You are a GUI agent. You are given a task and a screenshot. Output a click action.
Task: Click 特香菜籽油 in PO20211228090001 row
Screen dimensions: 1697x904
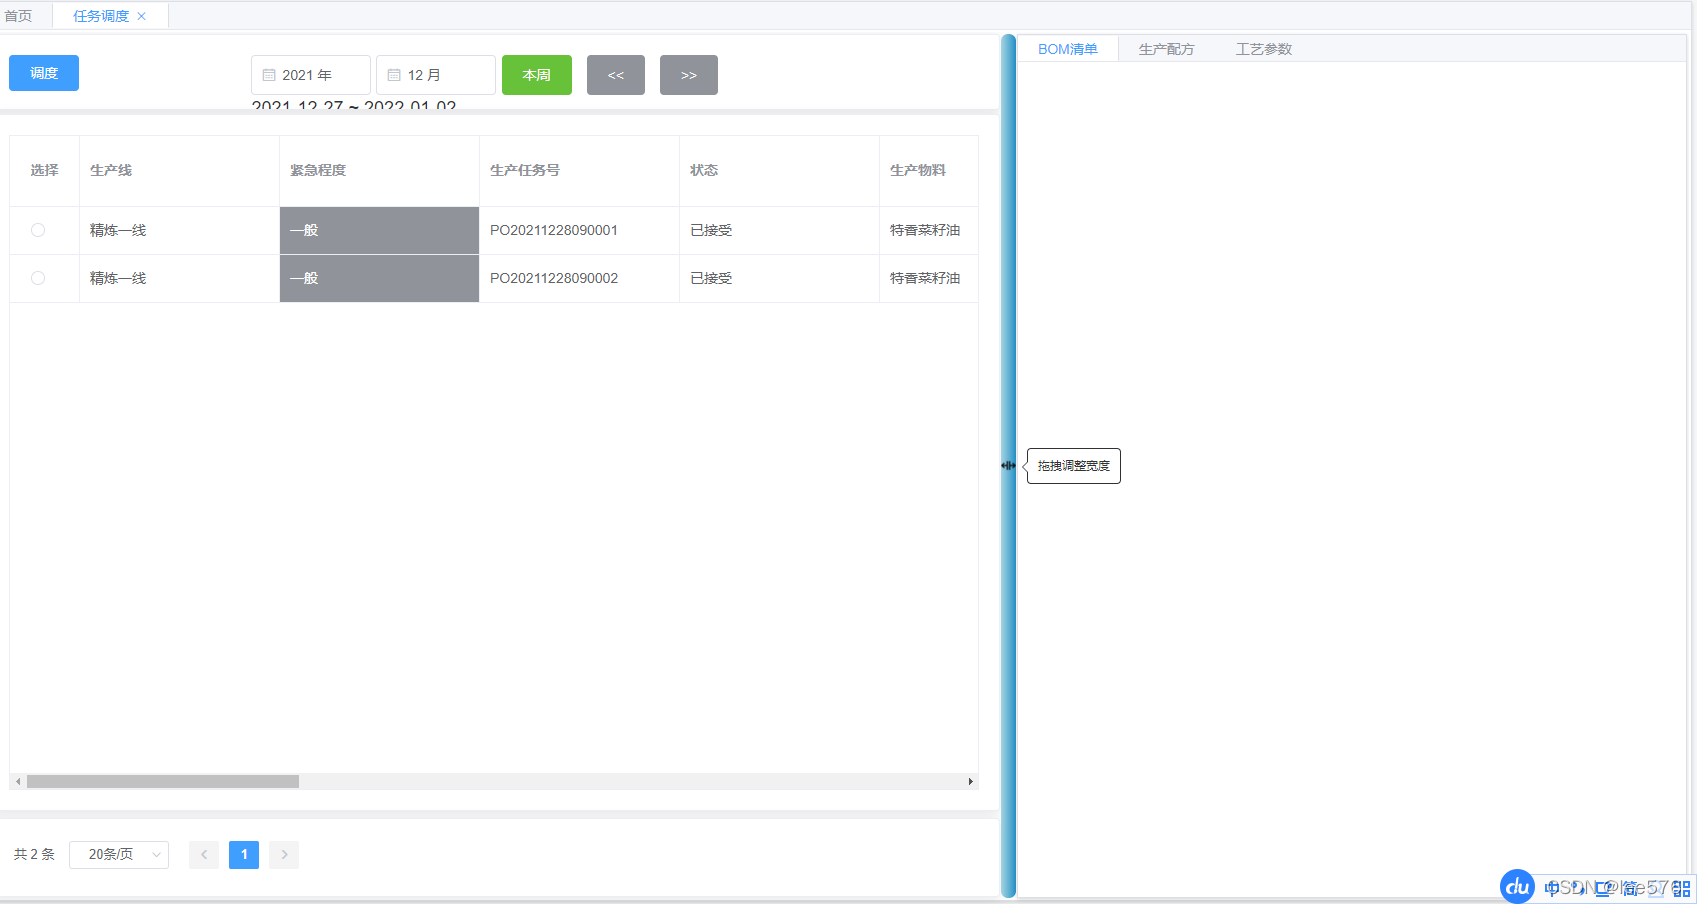(925, 230)
